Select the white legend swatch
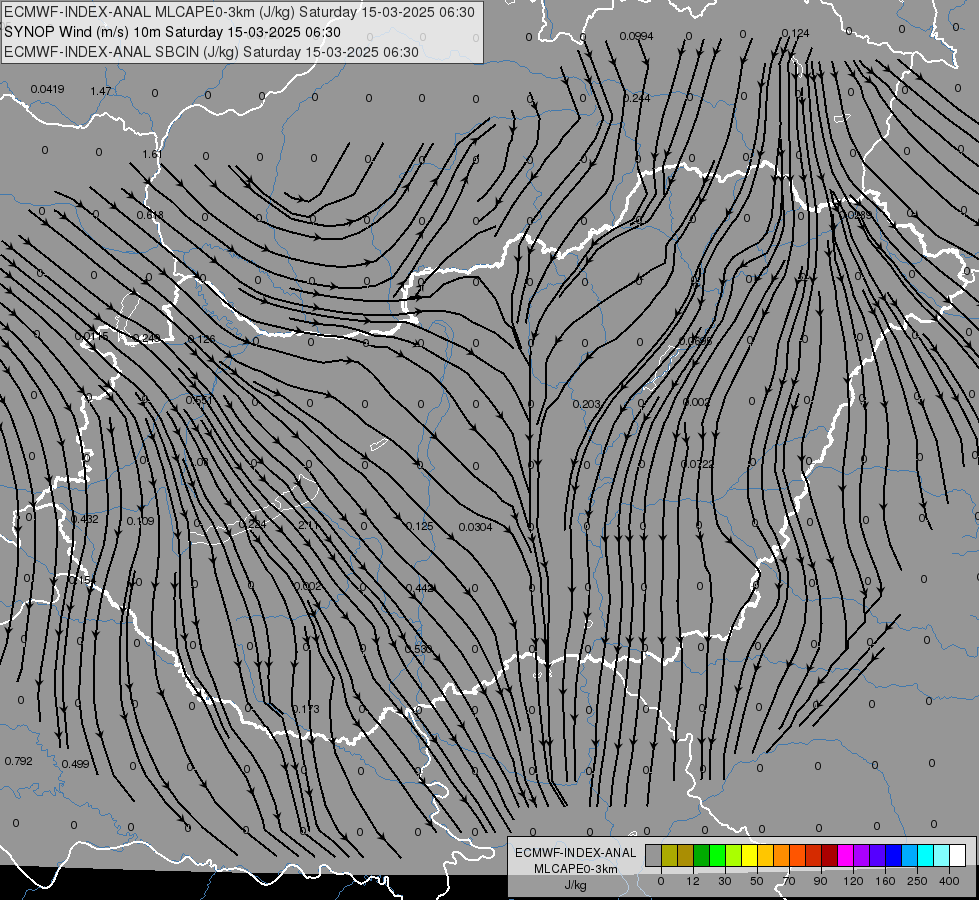Viewport: 979px width, 900px height. (x=958, y=855)
